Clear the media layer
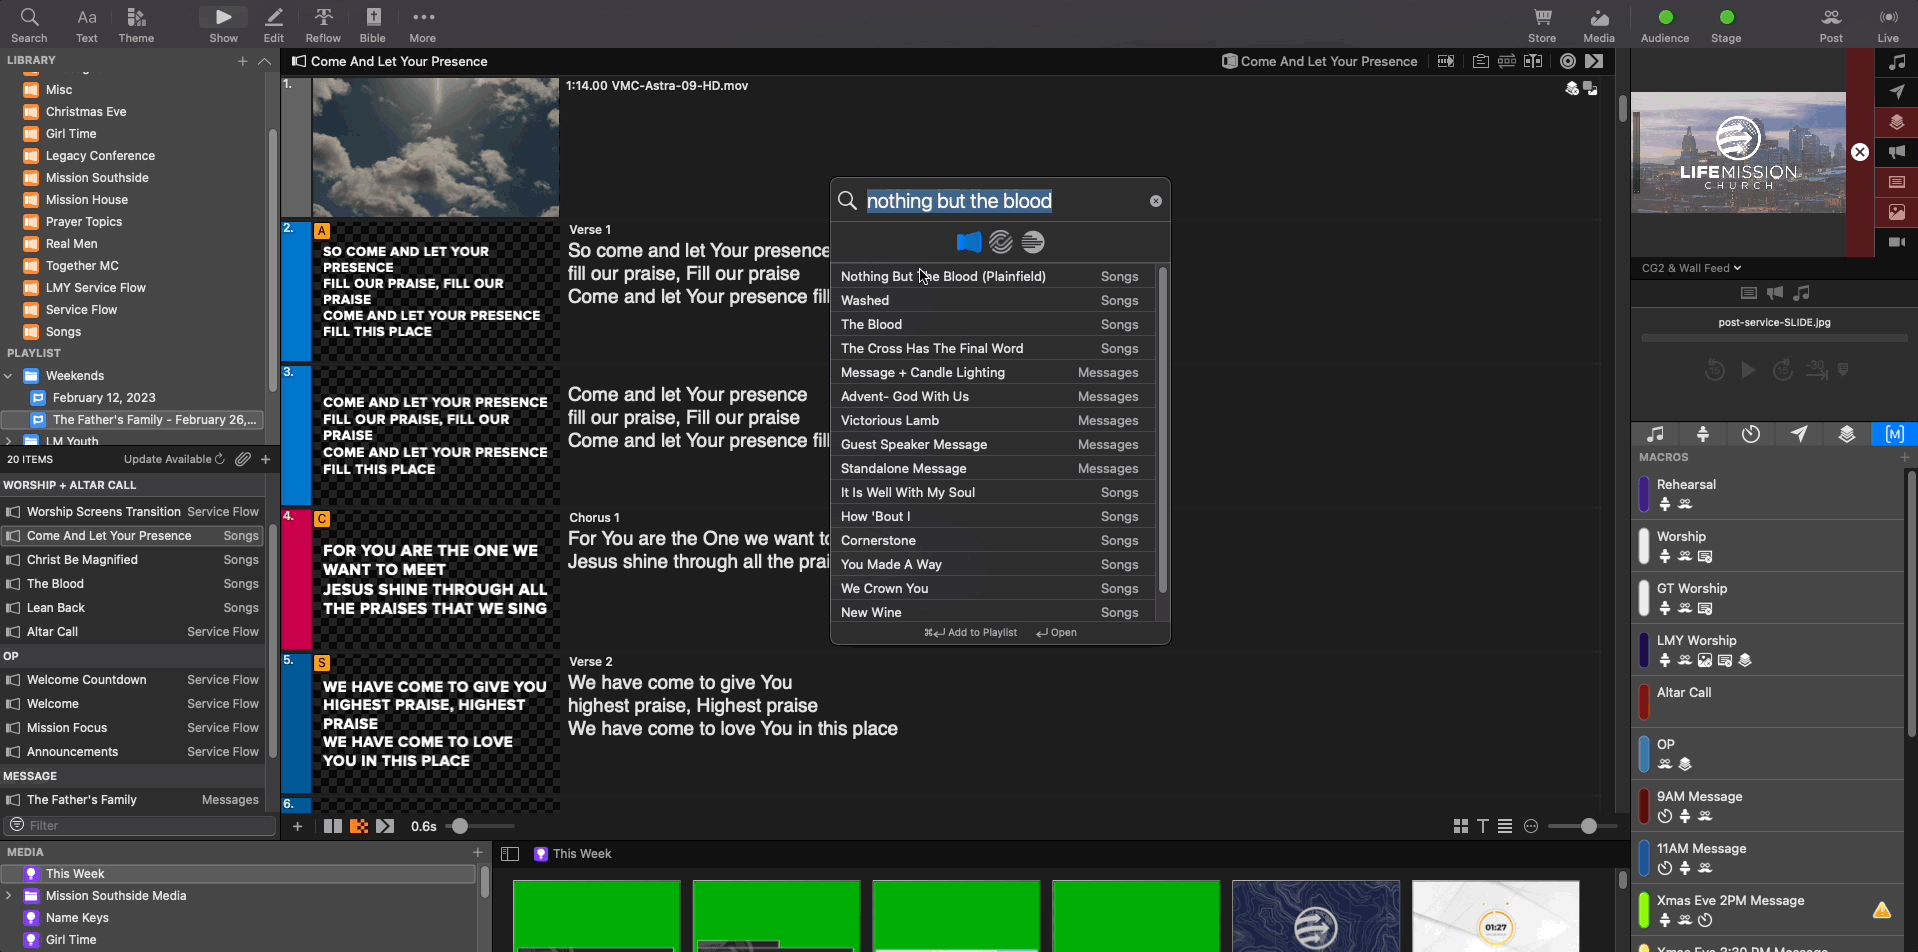1918x952 pixels. click(x=1897, y=212)
